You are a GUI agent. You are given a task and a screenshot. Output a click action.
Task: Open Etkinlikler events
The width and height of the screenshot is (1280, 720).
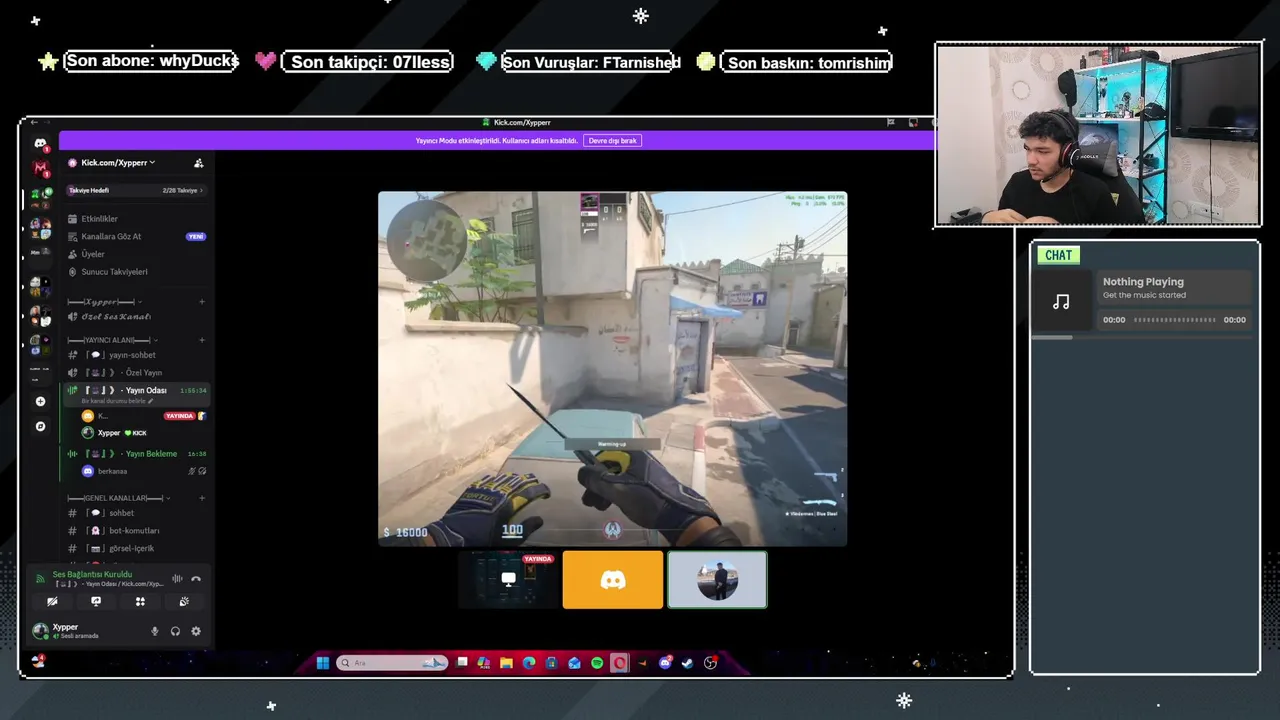click(x=136, y=219)
